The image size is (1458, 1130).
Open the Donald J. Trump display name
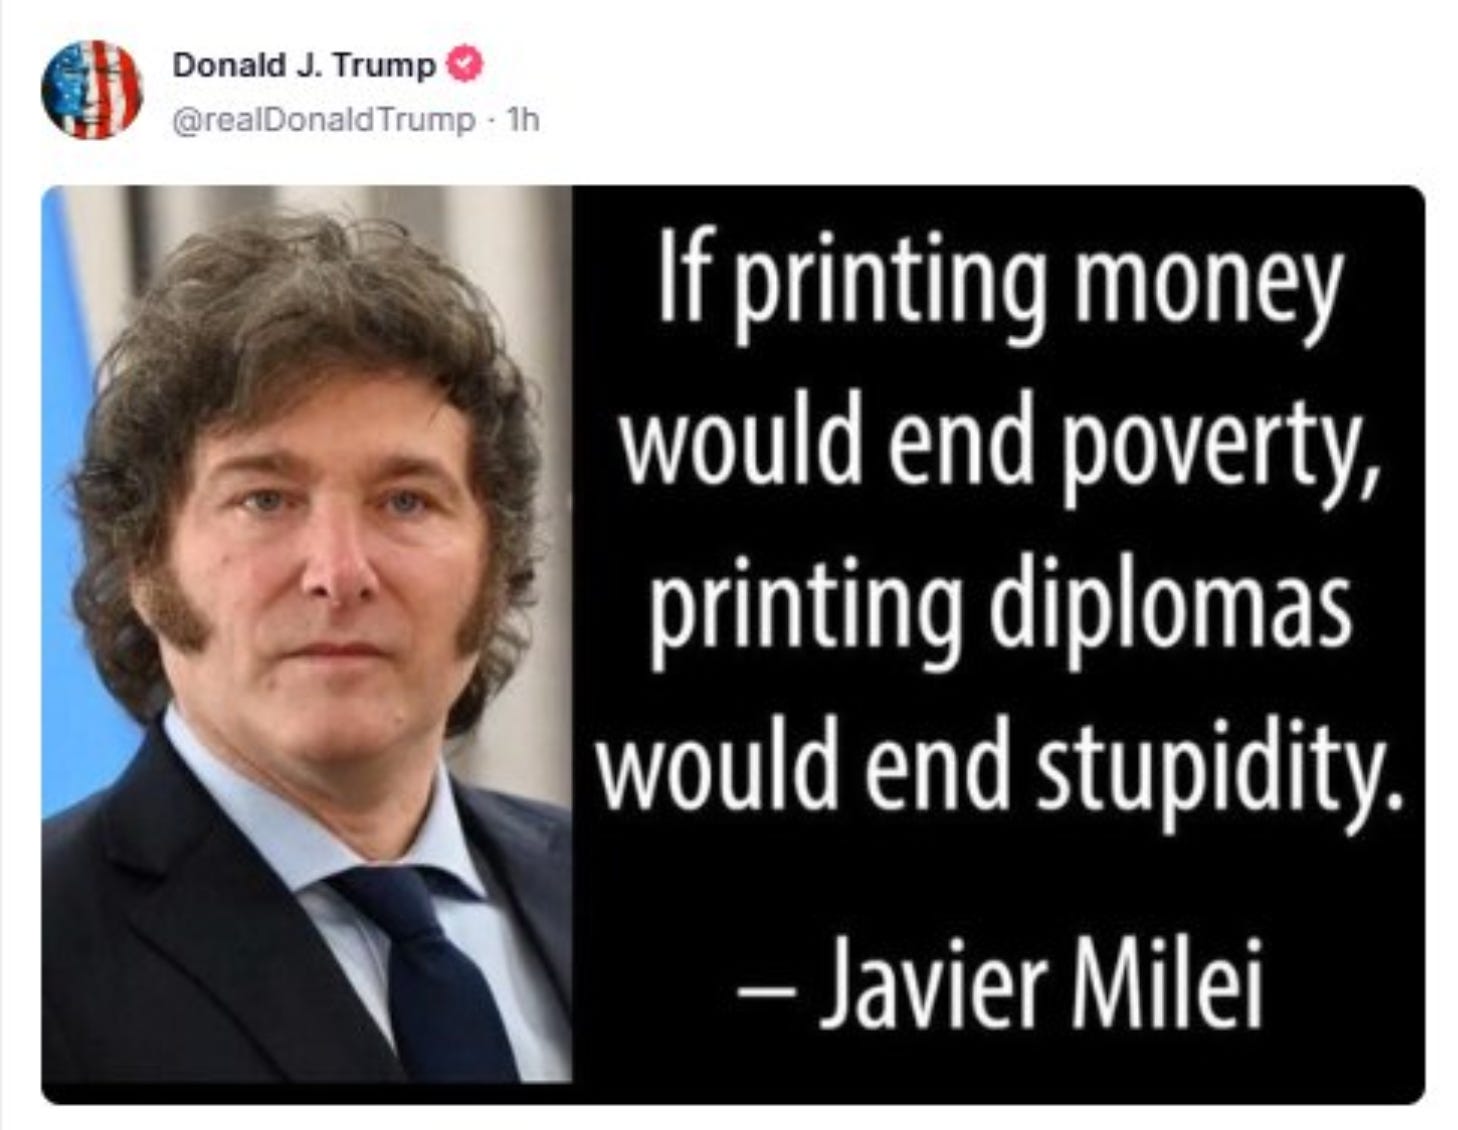304,65
